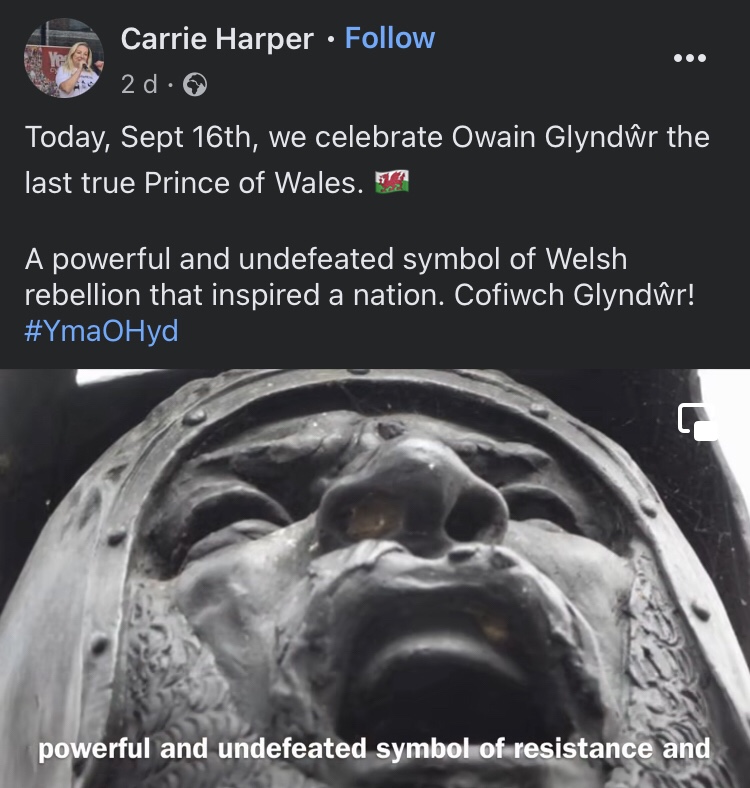Open Carrie Harper's profile picture
750x788 pixels.
pos(64,58)
